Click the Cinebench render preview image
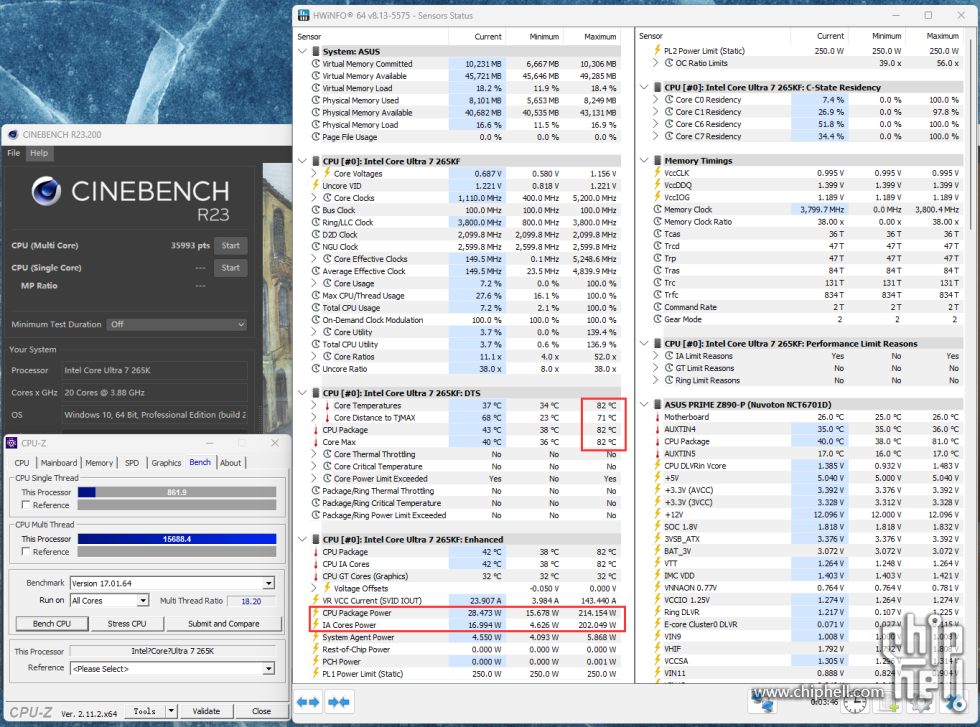 [x=278, y=297]
